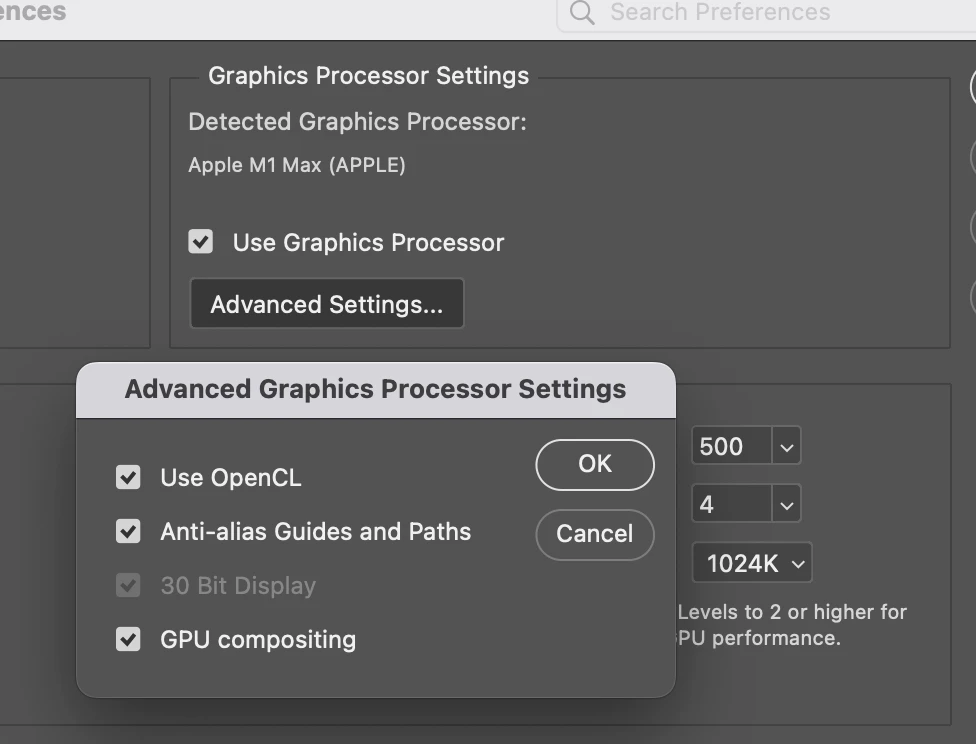Click the GPU compositing label text
976x744 pixels.
click(x=258, y=639)
